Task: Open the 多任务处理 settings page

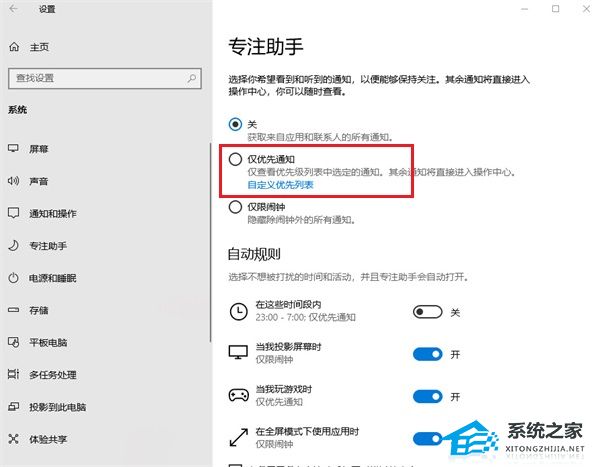Action: point(53,375)
